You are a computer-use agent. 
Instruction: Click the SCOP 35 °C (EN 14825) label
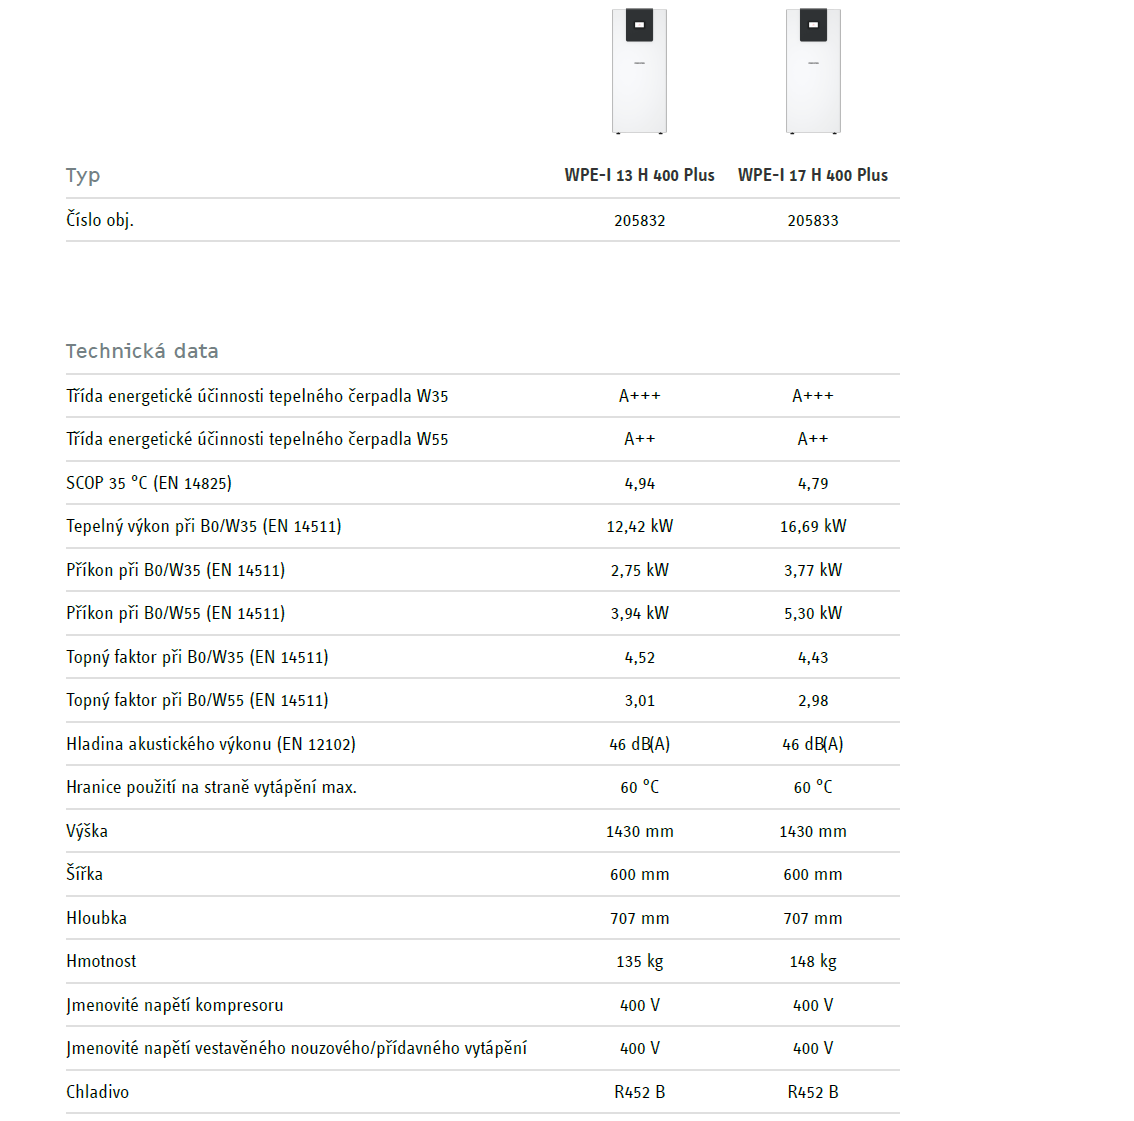tap(149, 483)
